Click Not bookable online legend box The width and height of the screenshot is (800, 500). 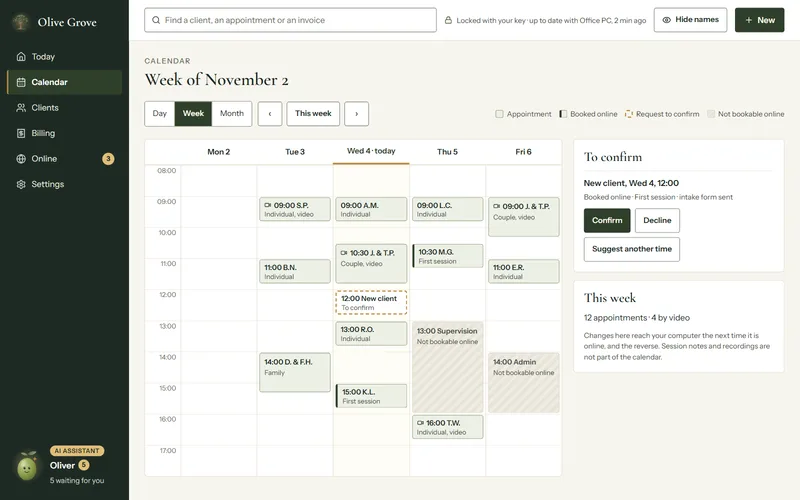(711, 114)
